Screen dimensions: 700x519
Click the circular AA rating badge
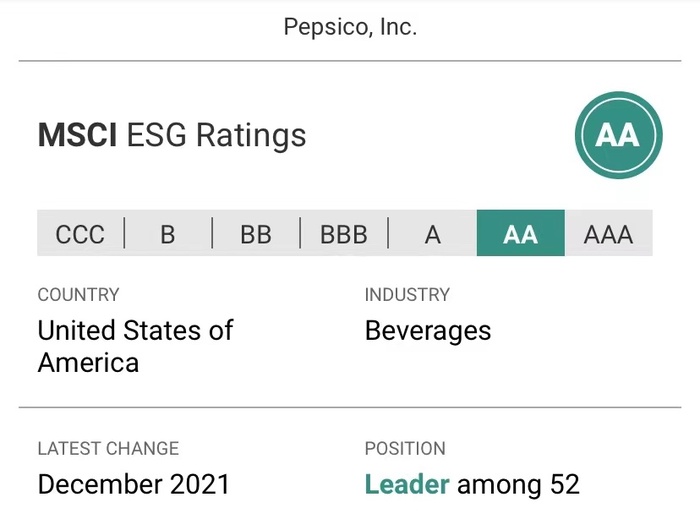click(x=618, y=135)
